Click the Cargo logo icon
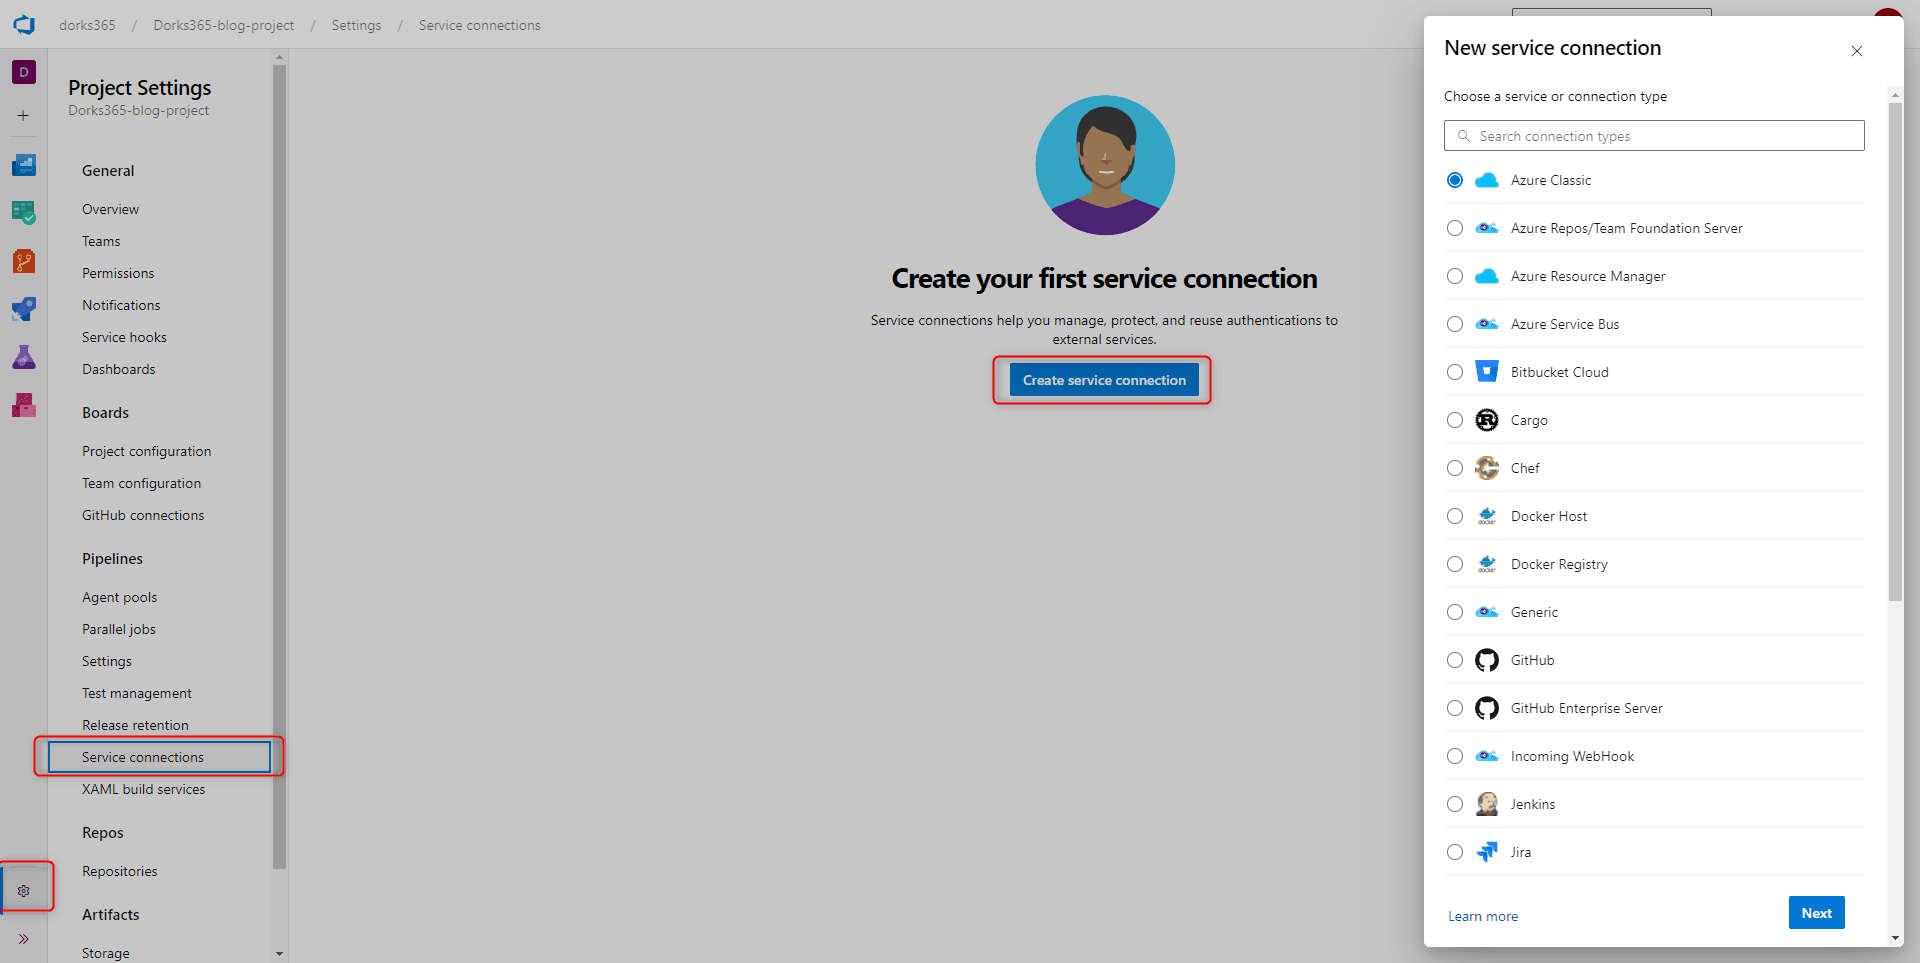The image size is (1920, 963). [1487, 420]
